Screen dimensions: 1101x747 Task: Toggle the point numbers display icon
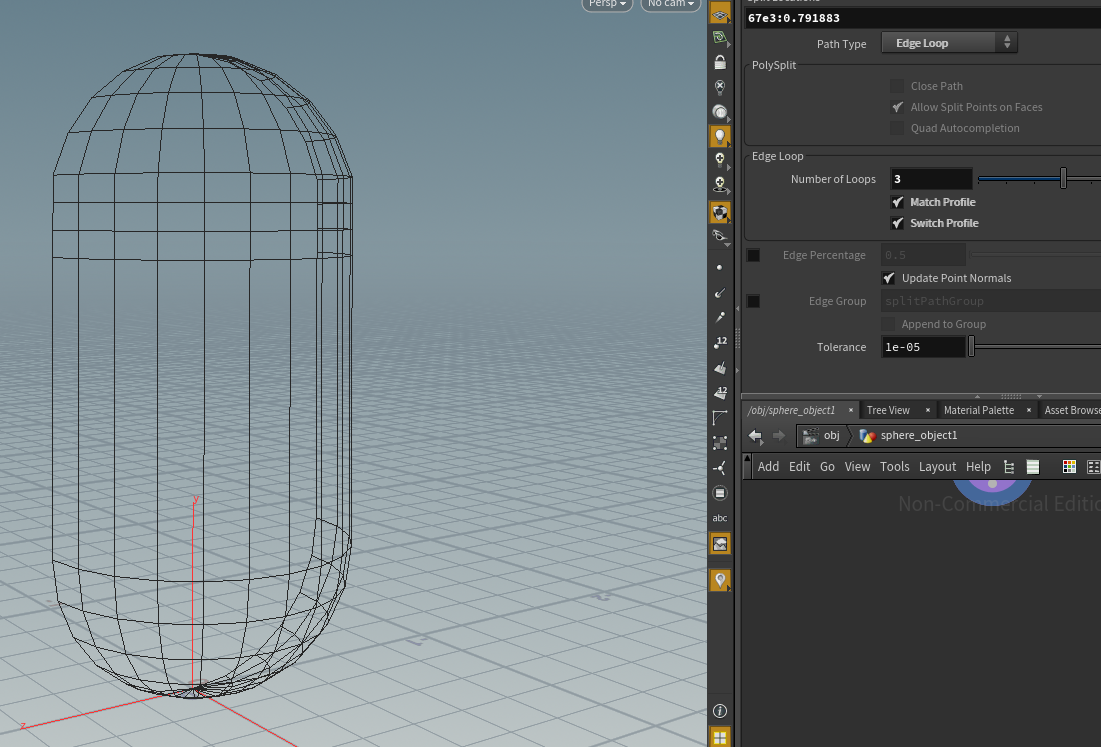(x=719, y=343)
